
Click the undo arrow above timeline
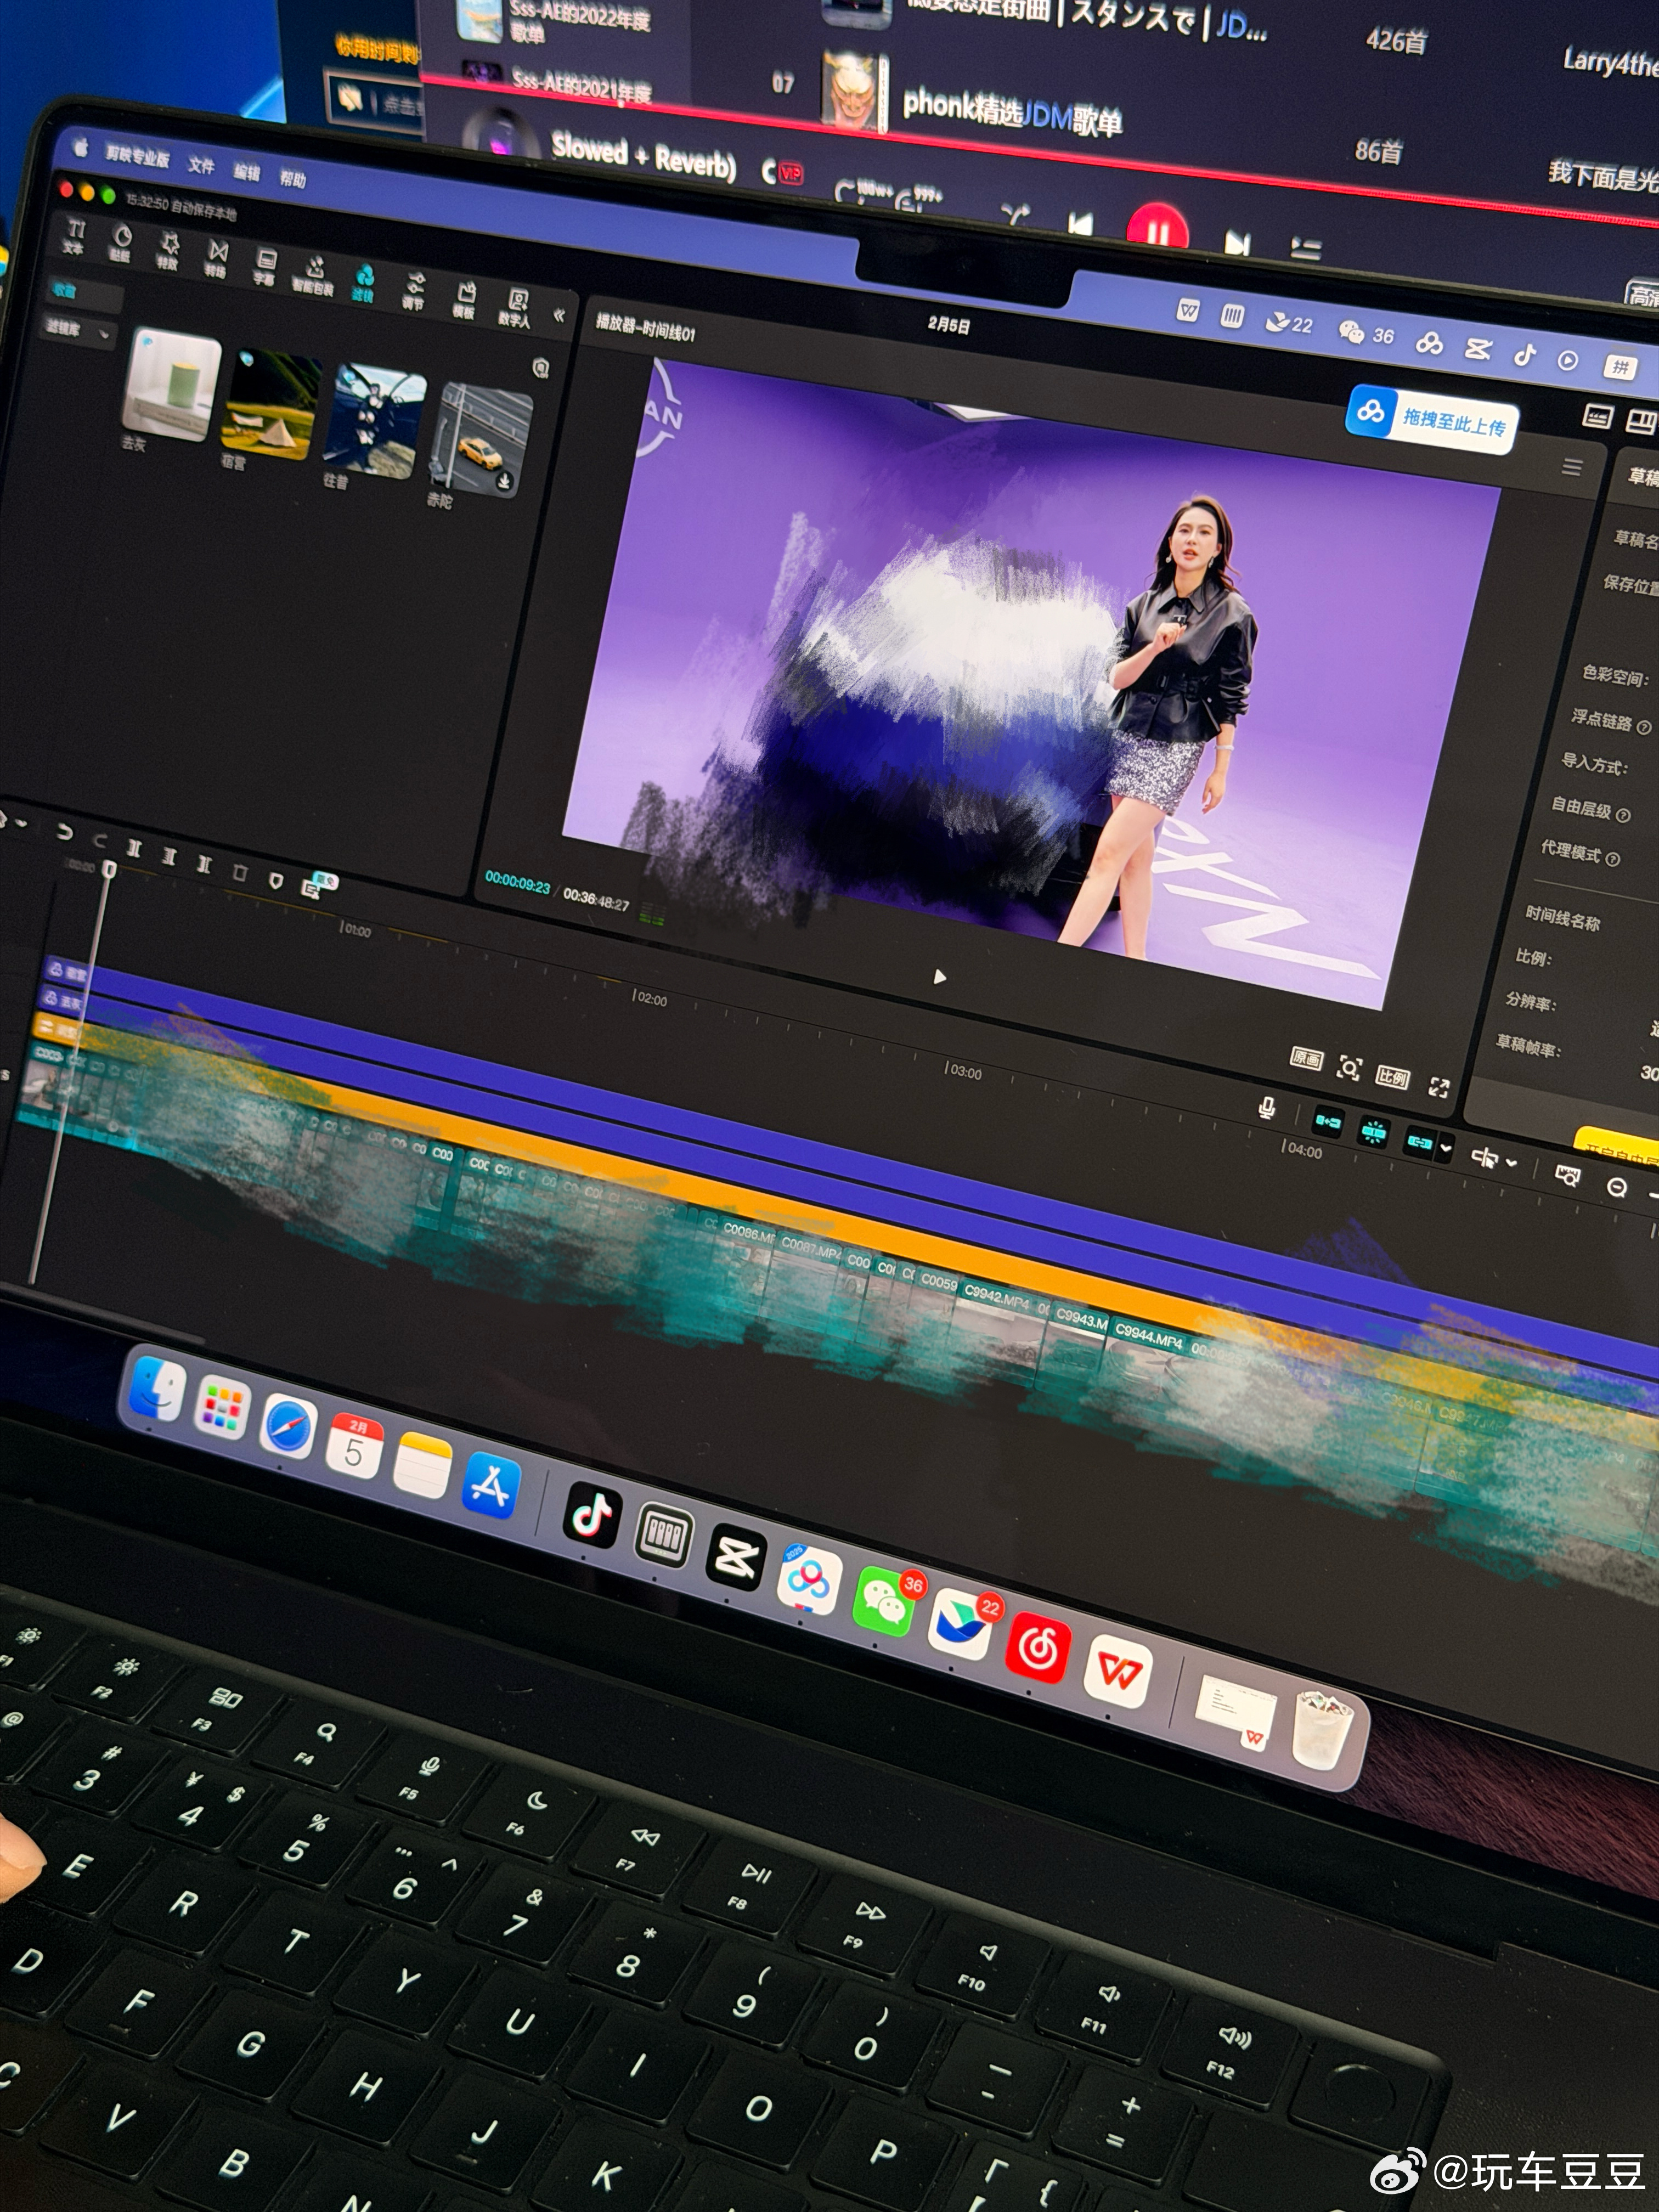click(64, 832)
